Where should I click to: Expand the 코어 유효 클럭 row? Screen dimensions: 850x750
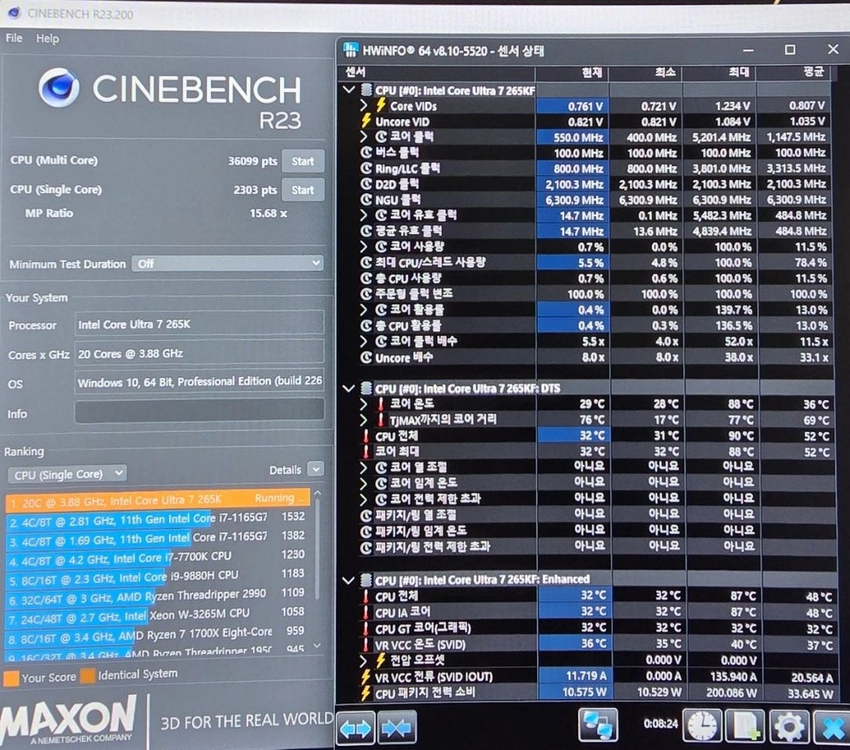tap(364, 215)
